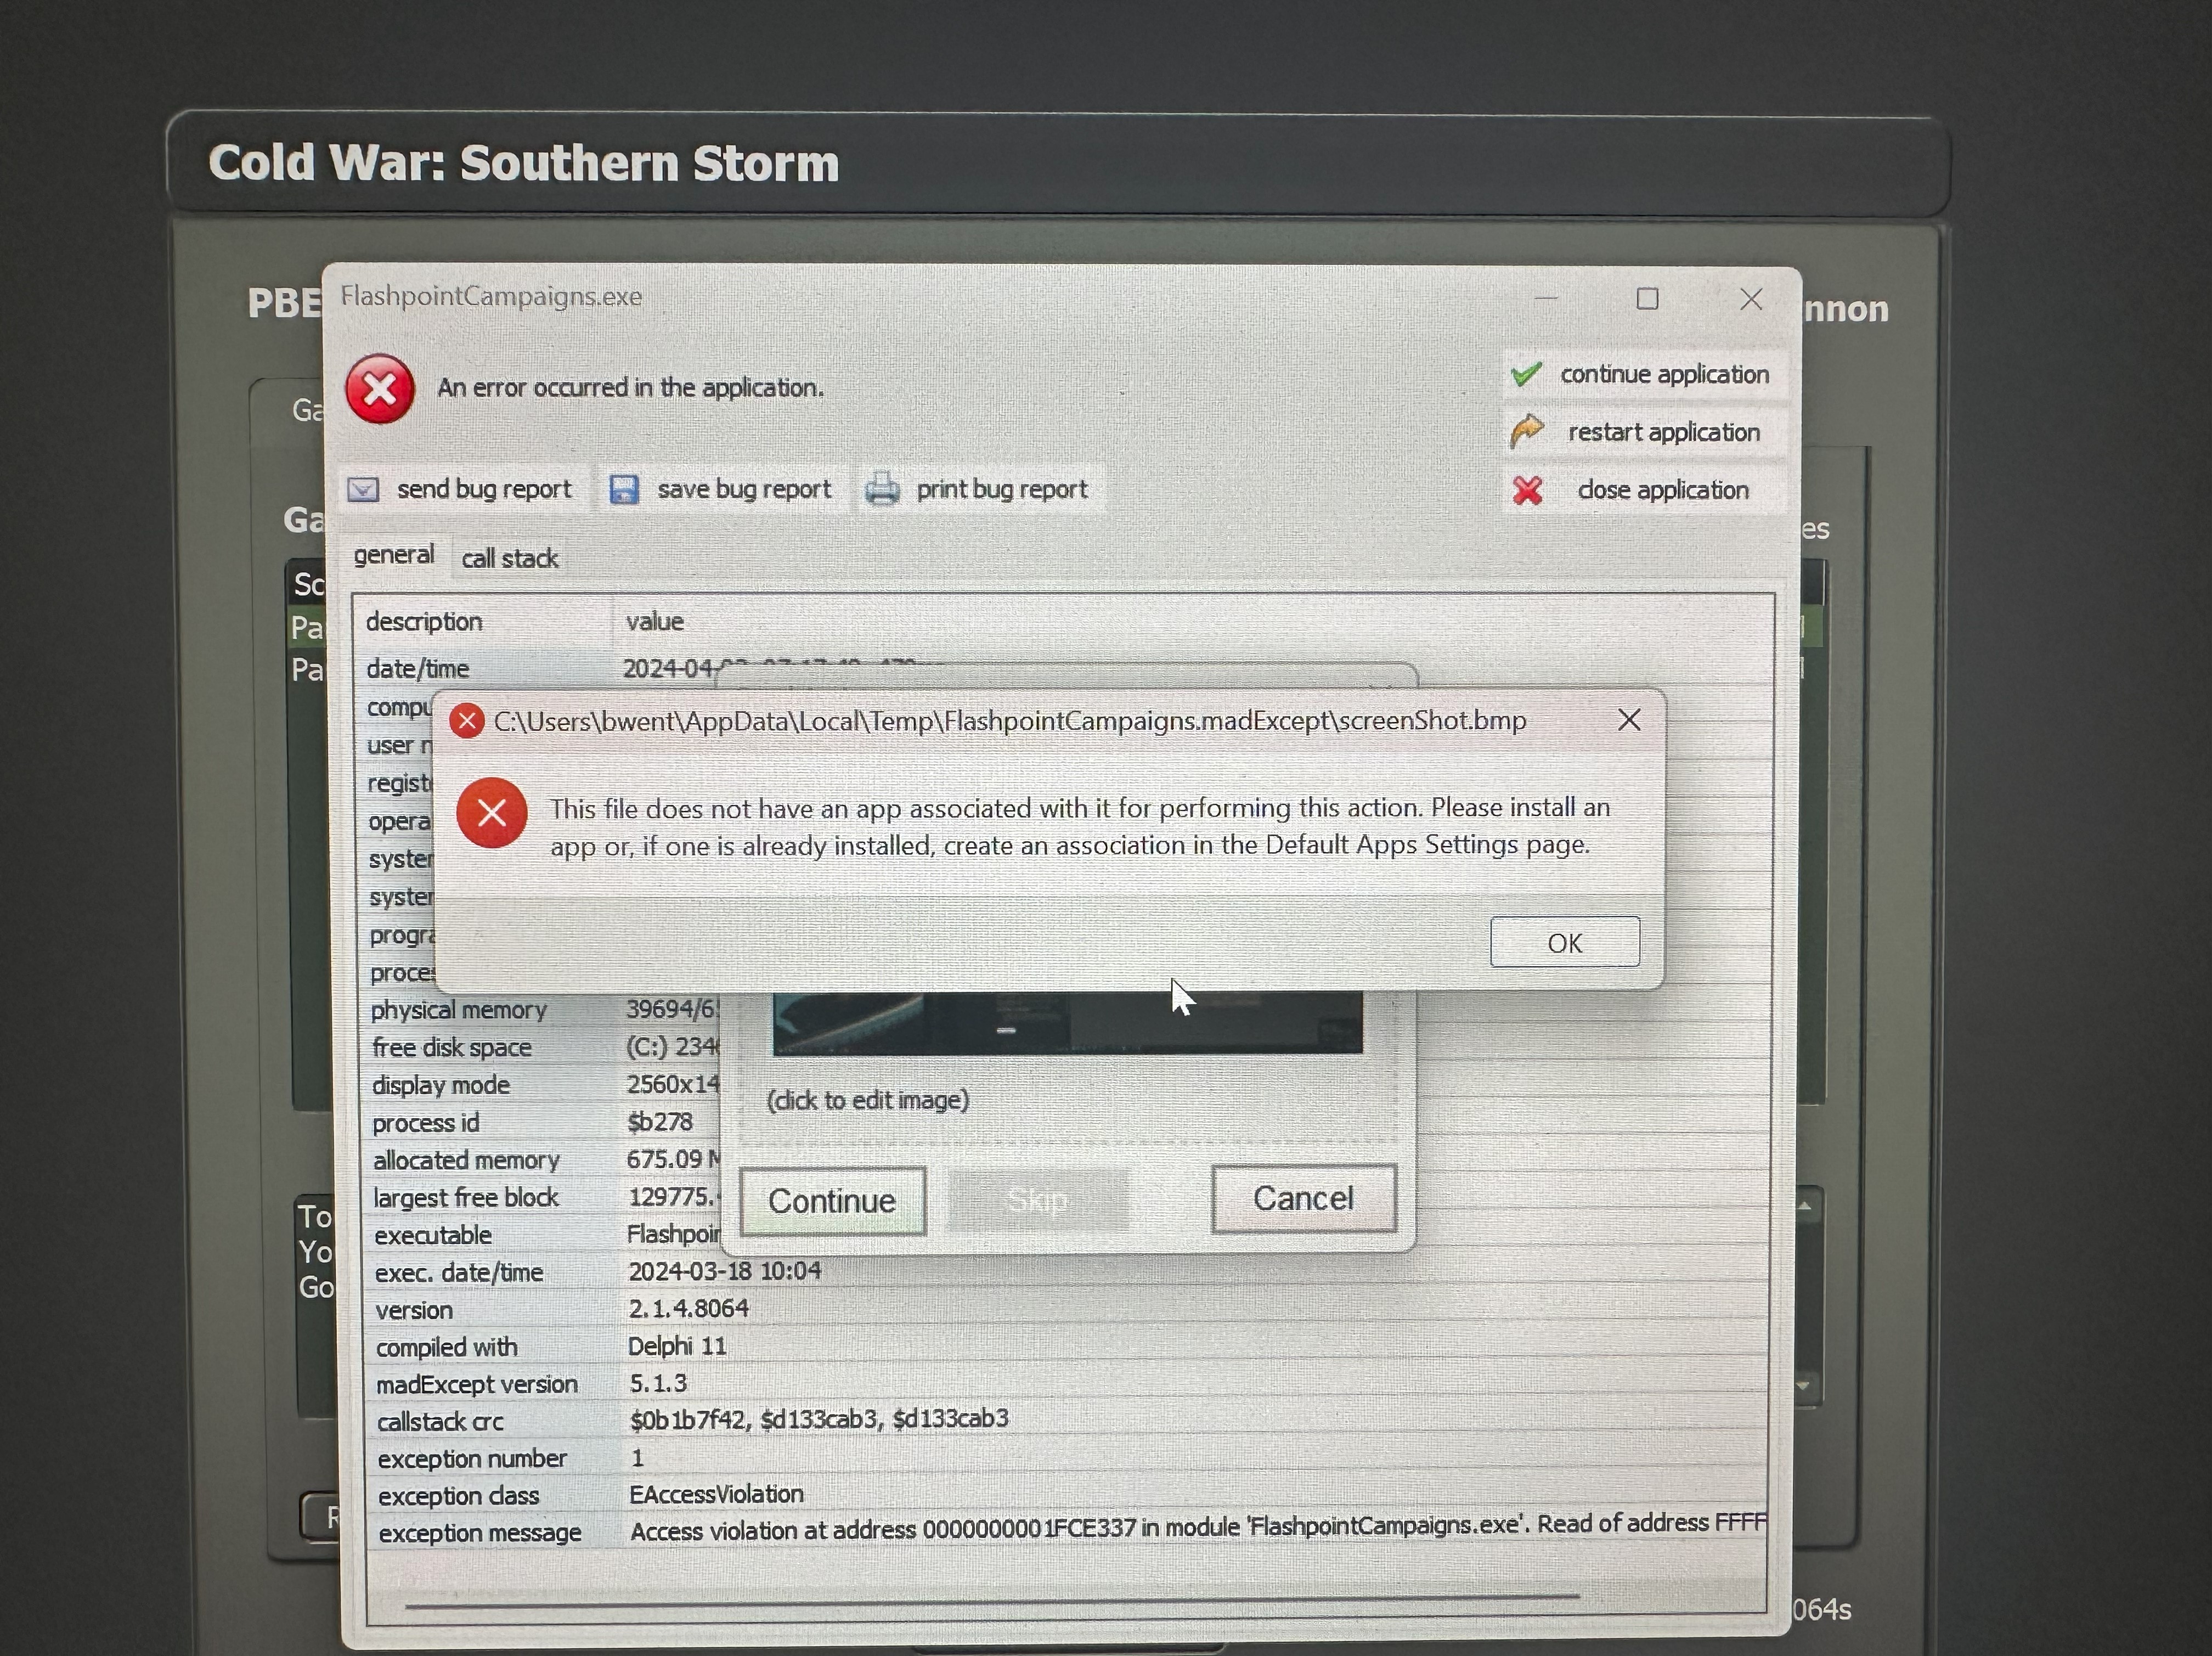Click the process id value '$b278'
The image size is (2212, 1656).
tap(660, 1122)
